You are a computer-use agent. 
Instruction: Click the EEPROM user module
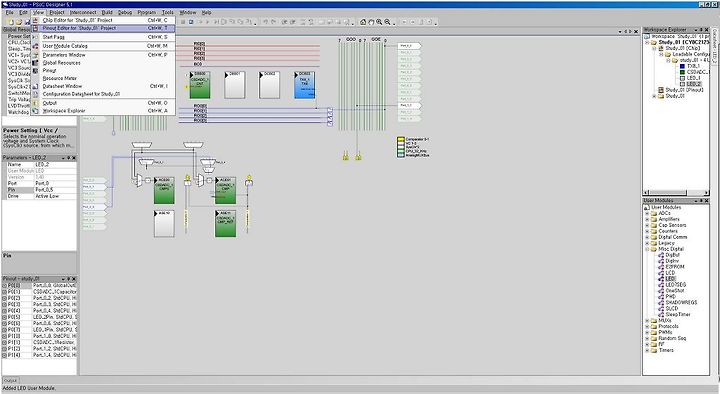pyautogui.click(x=675, y=267)
